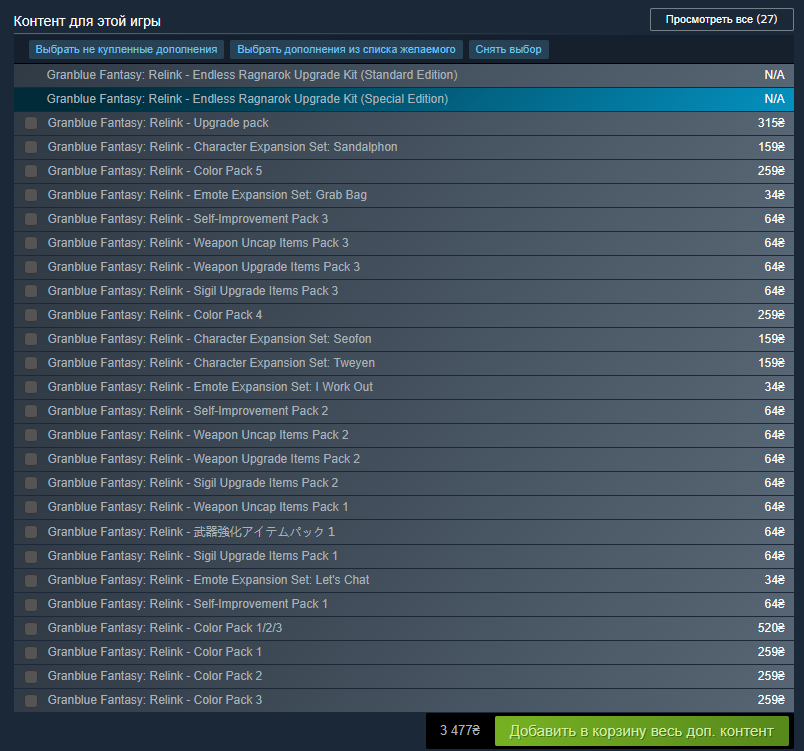The image size is (804, 751).
Task: Clear the add-on selection
Action: coord(508,49)
